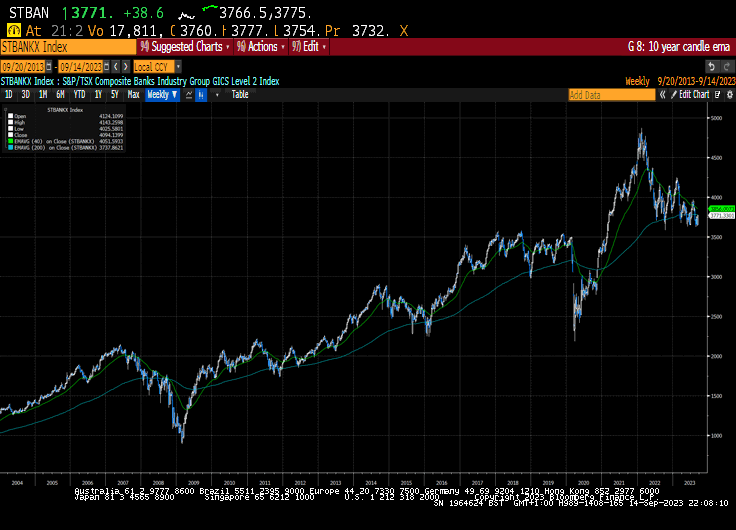
Task: Open start date calendar picker
Action: [48, 67]
